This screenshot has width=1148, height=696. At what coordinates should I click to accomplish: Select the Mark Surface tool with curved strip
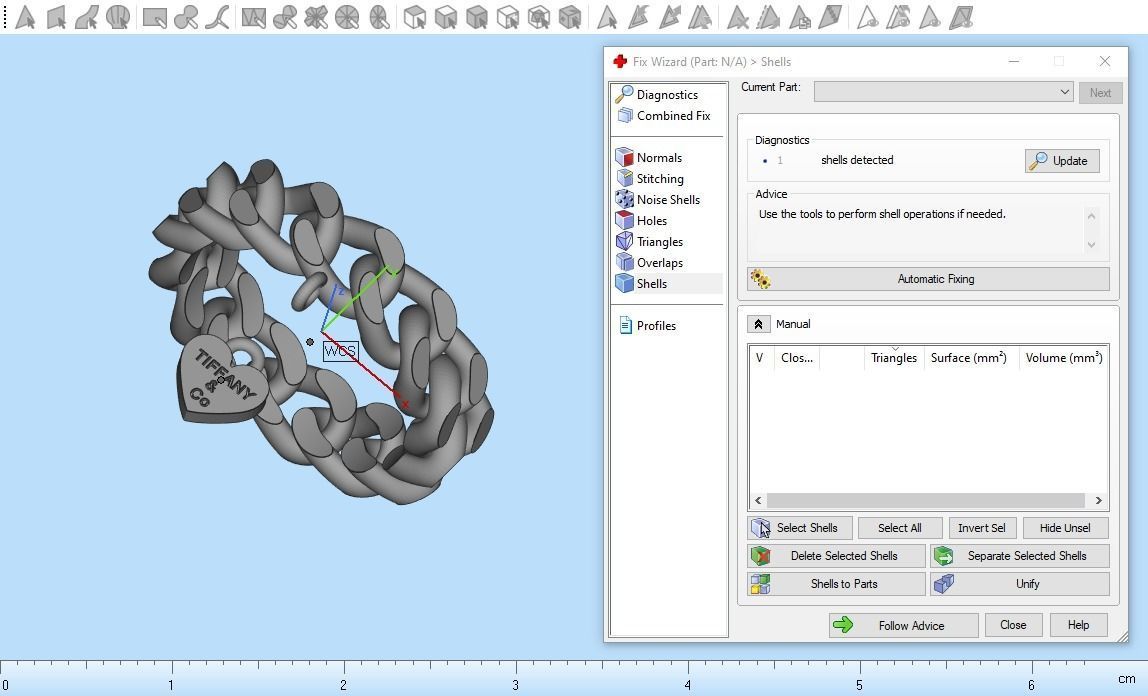[86, 17]
